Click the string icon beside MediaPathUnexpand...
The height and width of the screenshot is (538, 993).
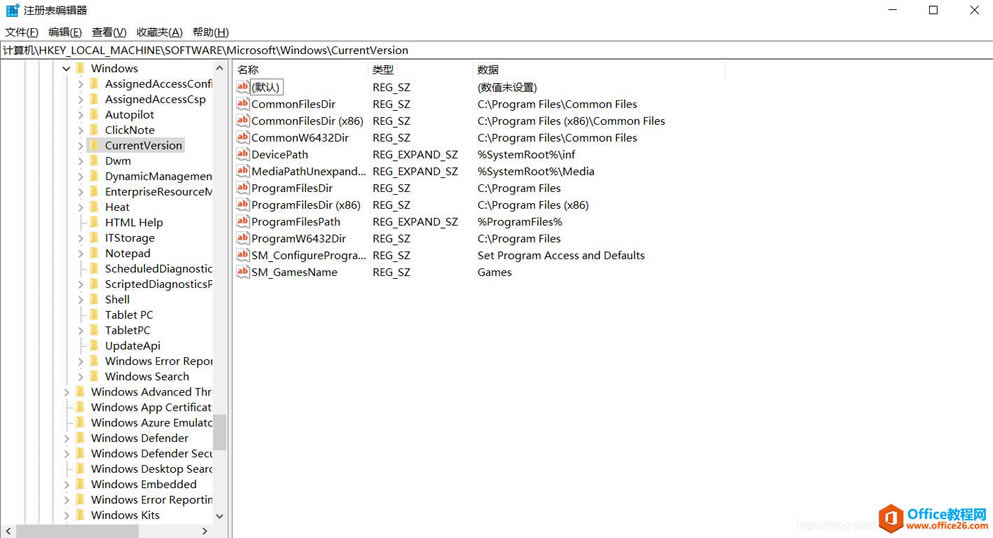point(243,171)
